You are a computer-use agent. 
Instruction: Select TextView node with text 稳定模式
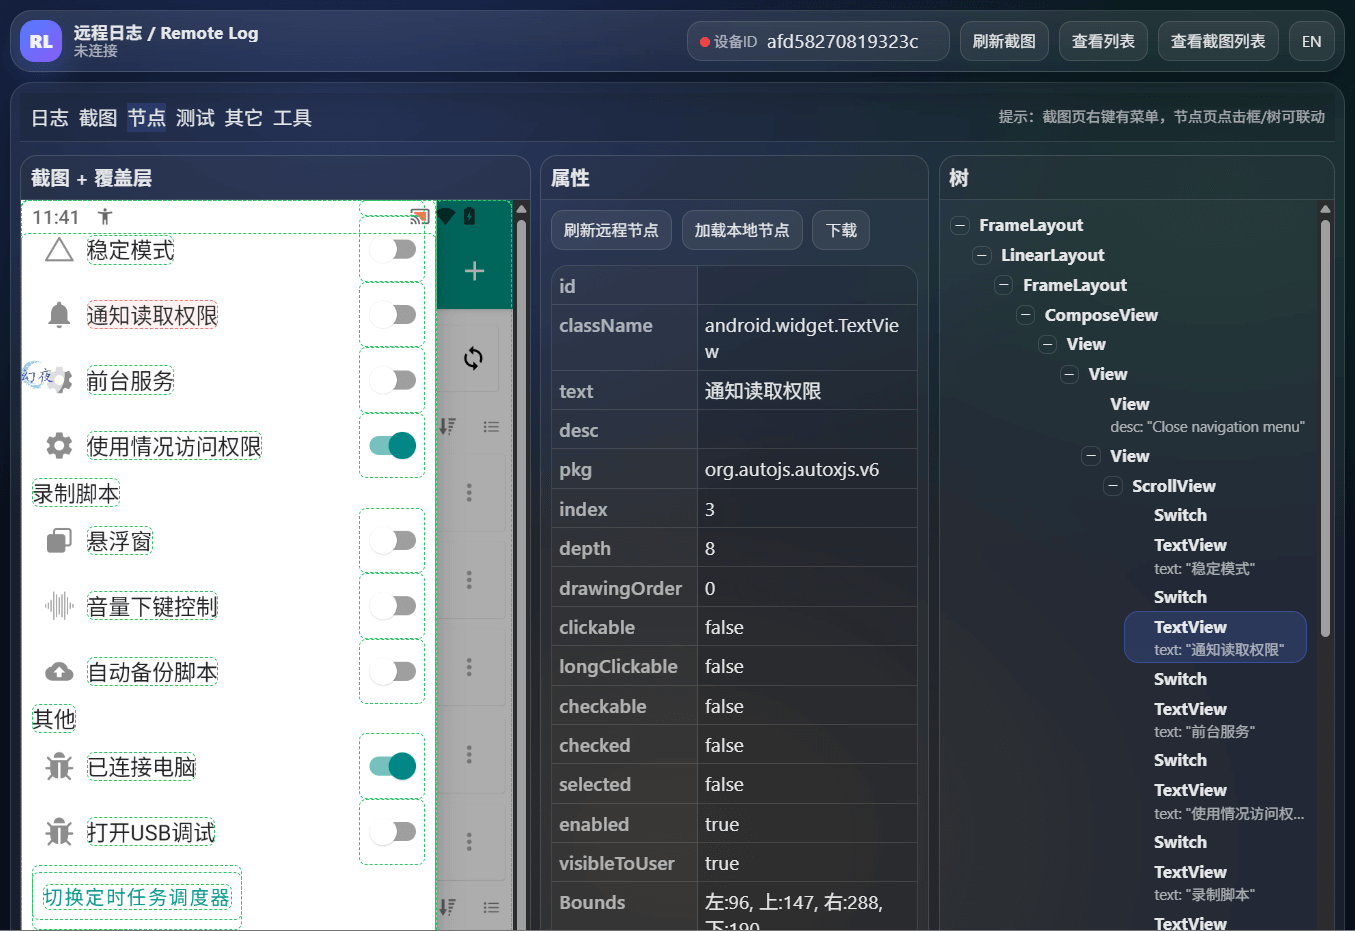point(1215,556)
